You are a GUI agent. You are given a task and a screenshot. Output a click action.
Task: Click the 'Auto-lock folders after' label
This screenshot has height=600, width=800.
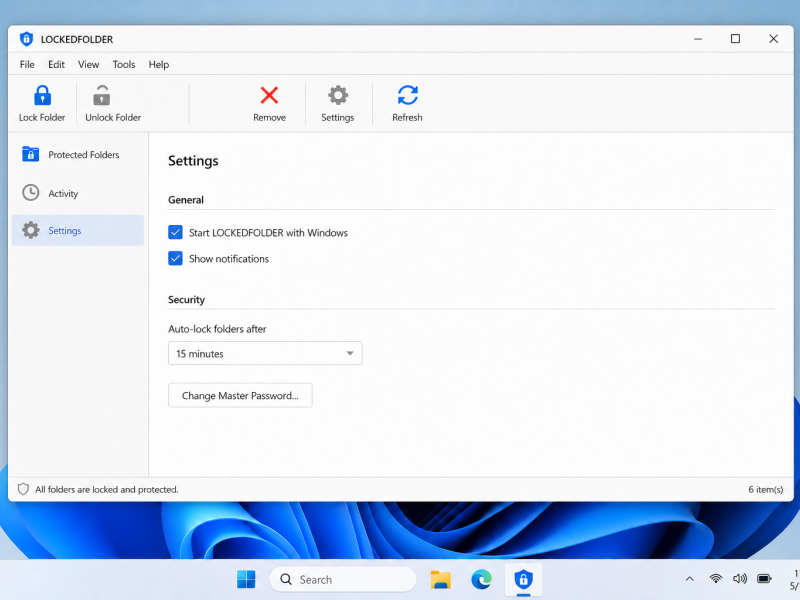217,329
